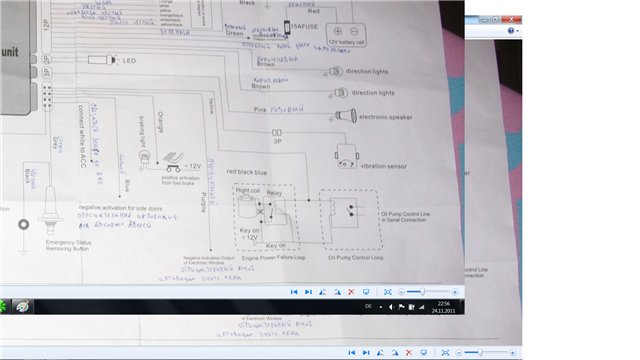Click the outer viewer zoom slider handle
The width and height of the screenshot is (640, 360).
click(480, 352)
